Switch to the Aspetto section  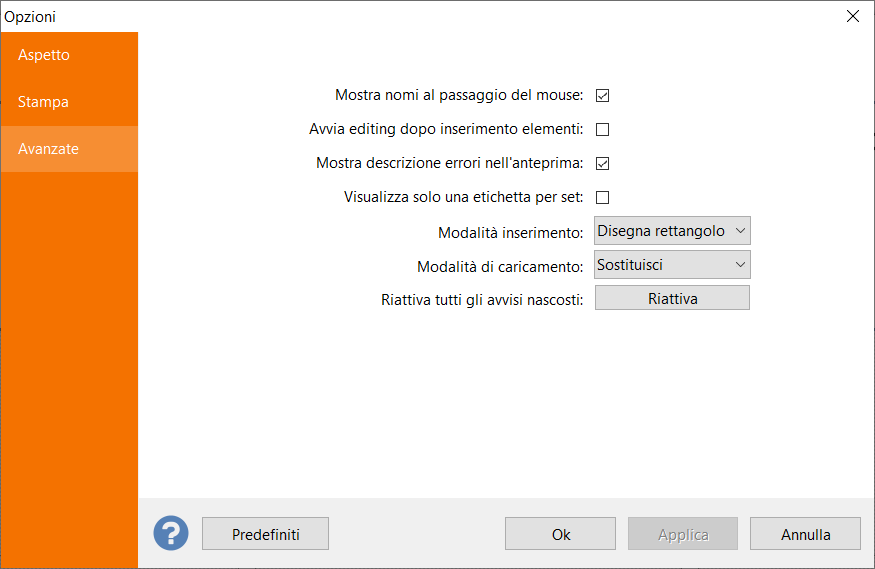(44, 55)
